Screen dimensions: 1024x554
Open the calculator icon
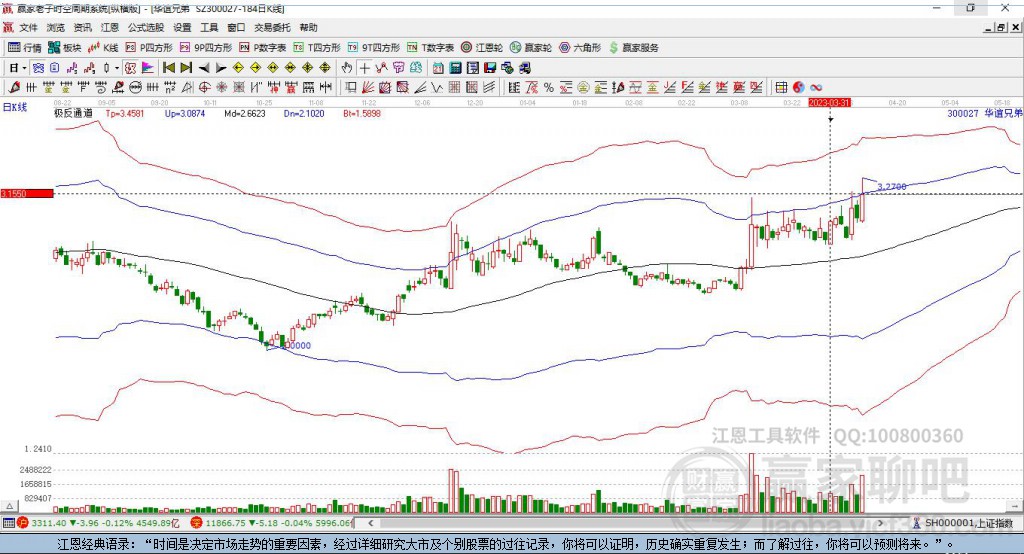point(455,68)
